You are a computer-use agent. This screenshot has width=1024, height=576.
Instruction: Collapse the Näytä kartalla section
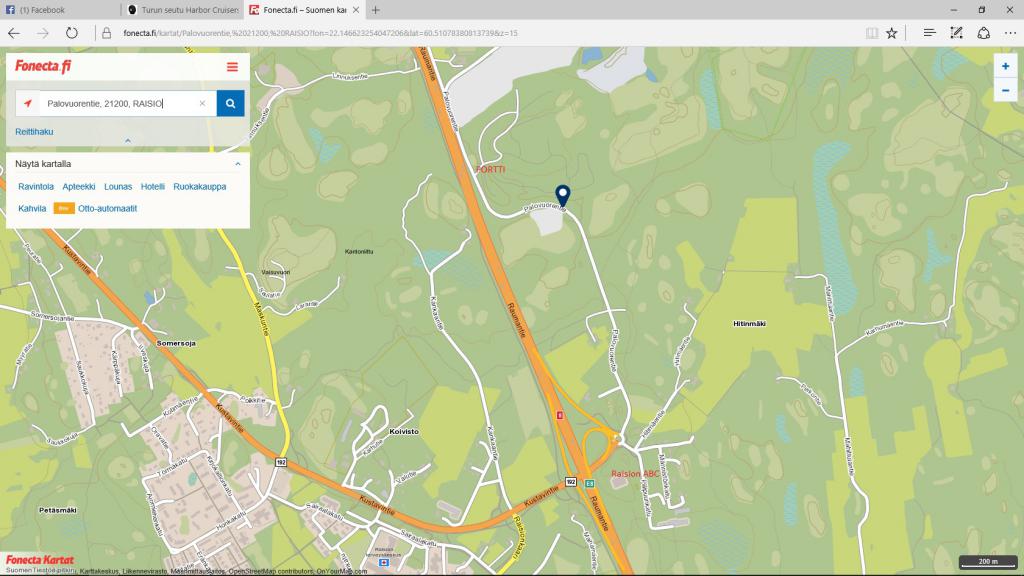tap(237, 163)
